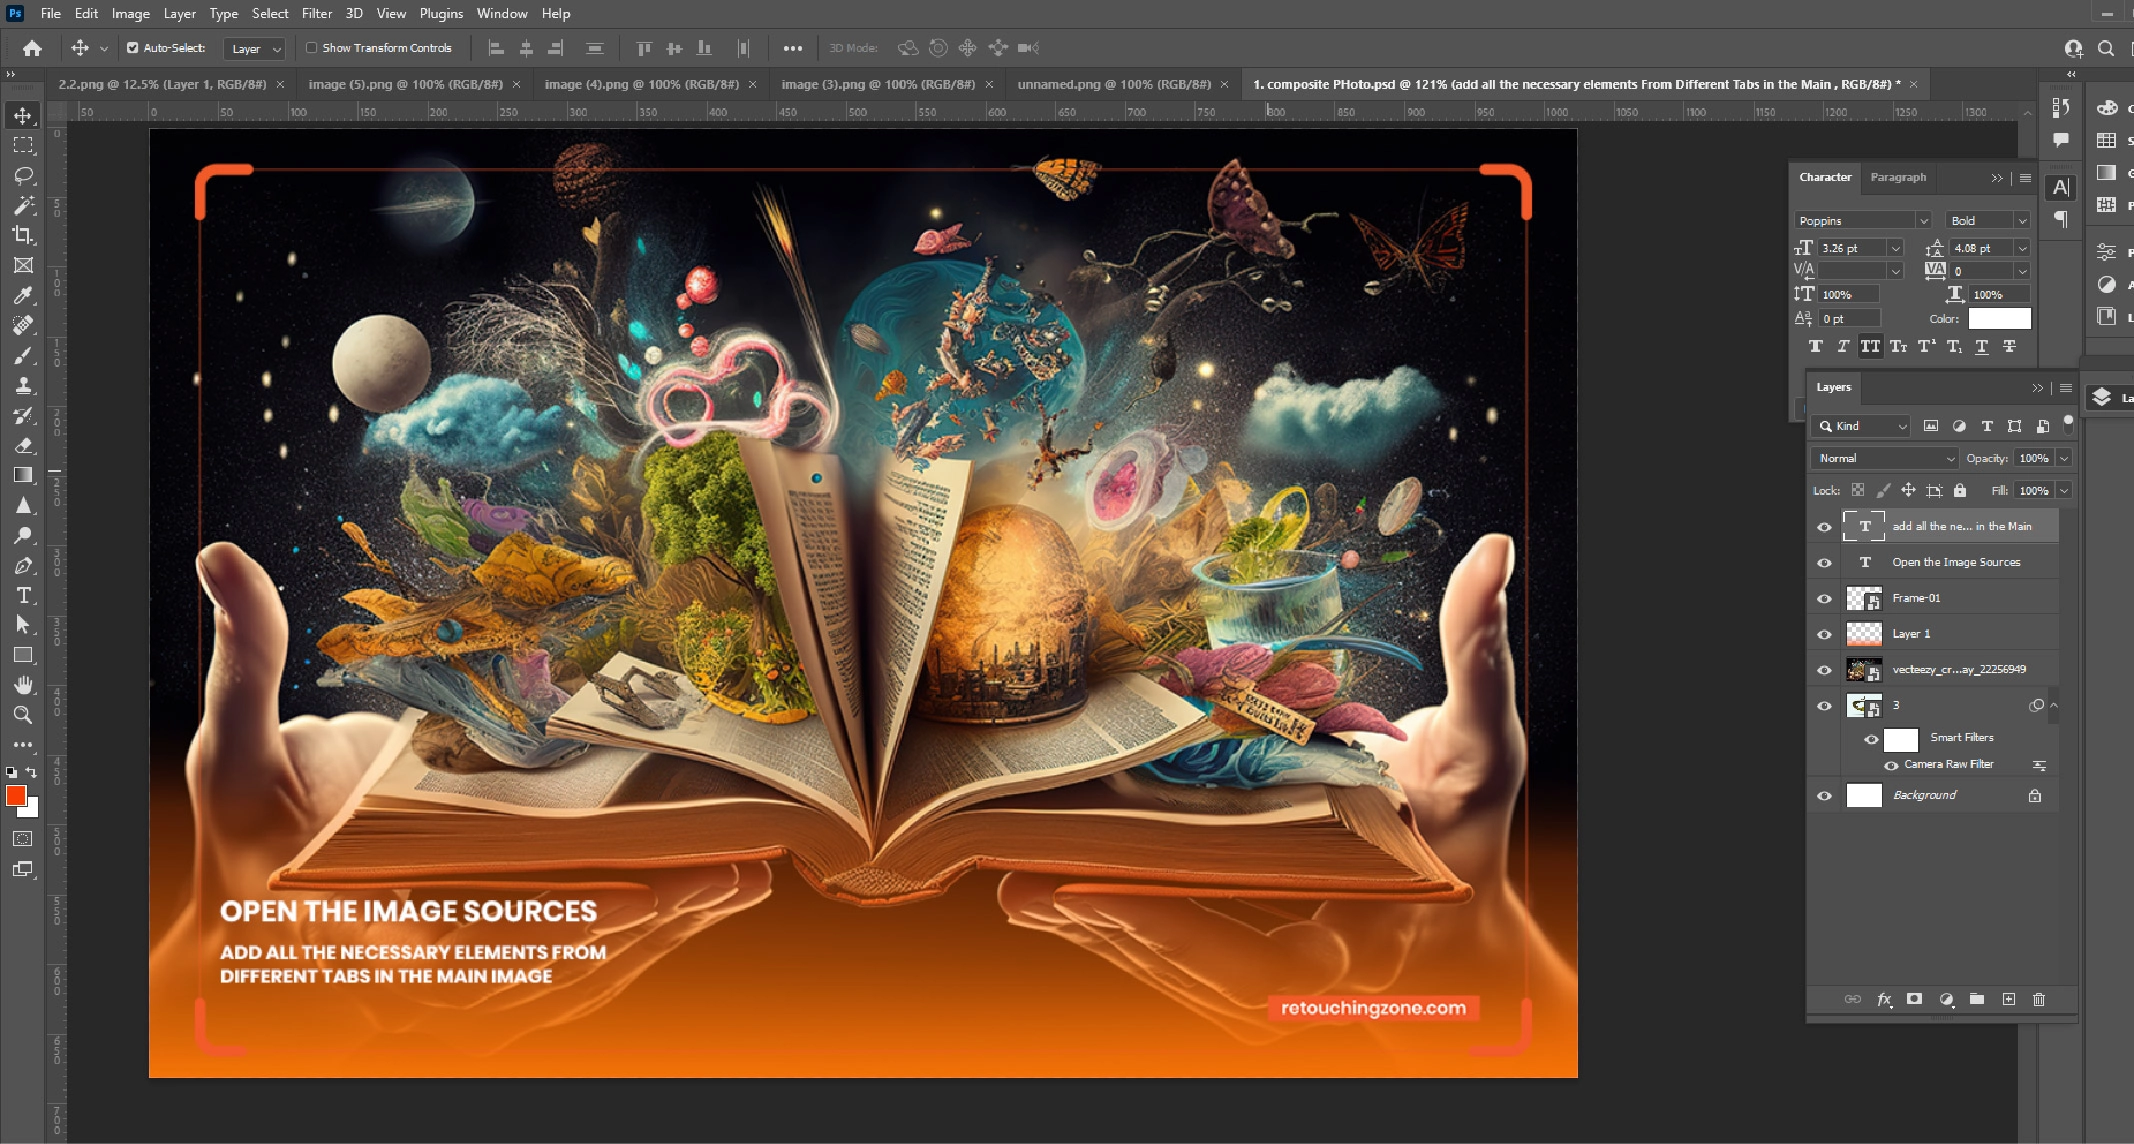Select the Crop tool
The height and width of the screenshot is (1144, 2134).
tap(23, 235)
